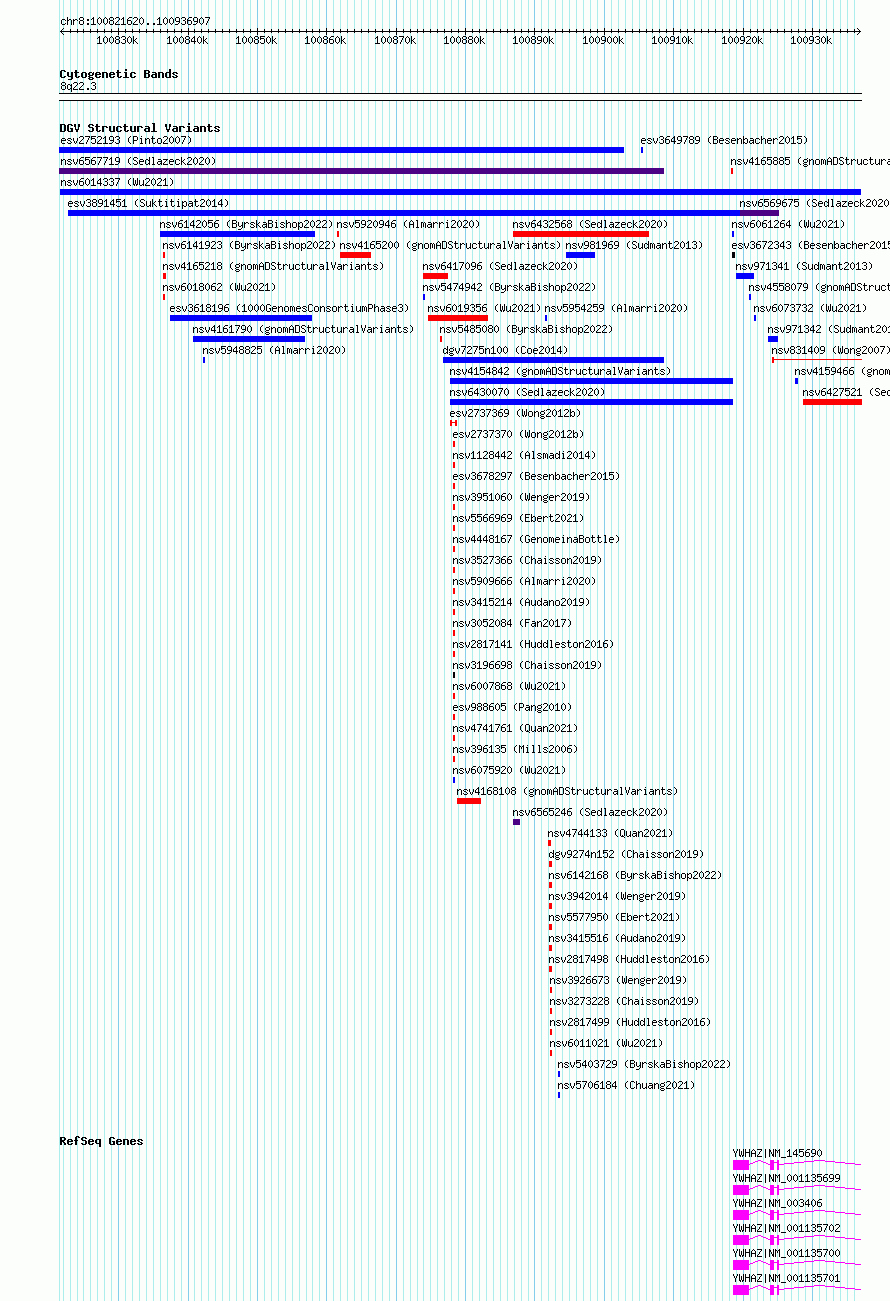Open gene YWHAZ|NM_001135700

[787, 1253]
